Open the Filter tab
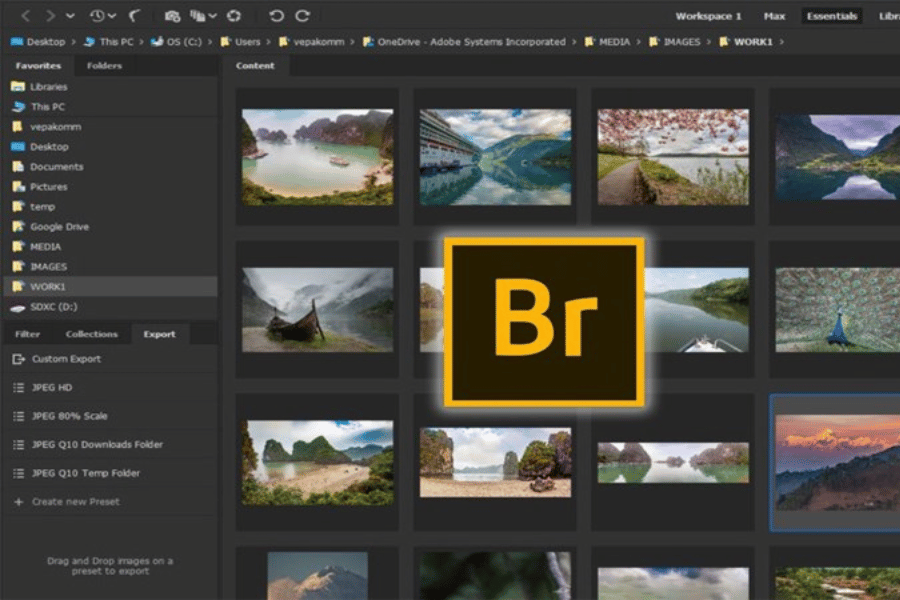Viewport: 900px width, 600px height. (x=28, y=334)
